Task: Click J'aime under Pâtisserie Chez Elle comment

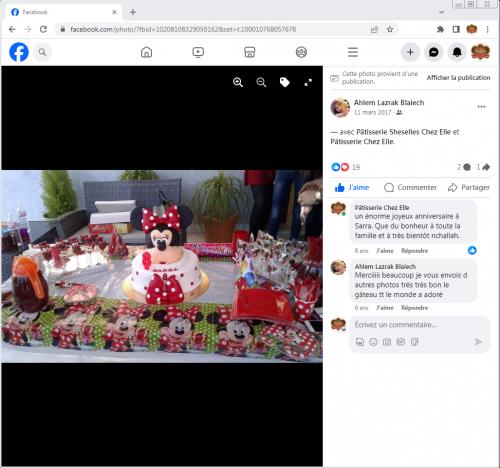Action: (385, 251)
